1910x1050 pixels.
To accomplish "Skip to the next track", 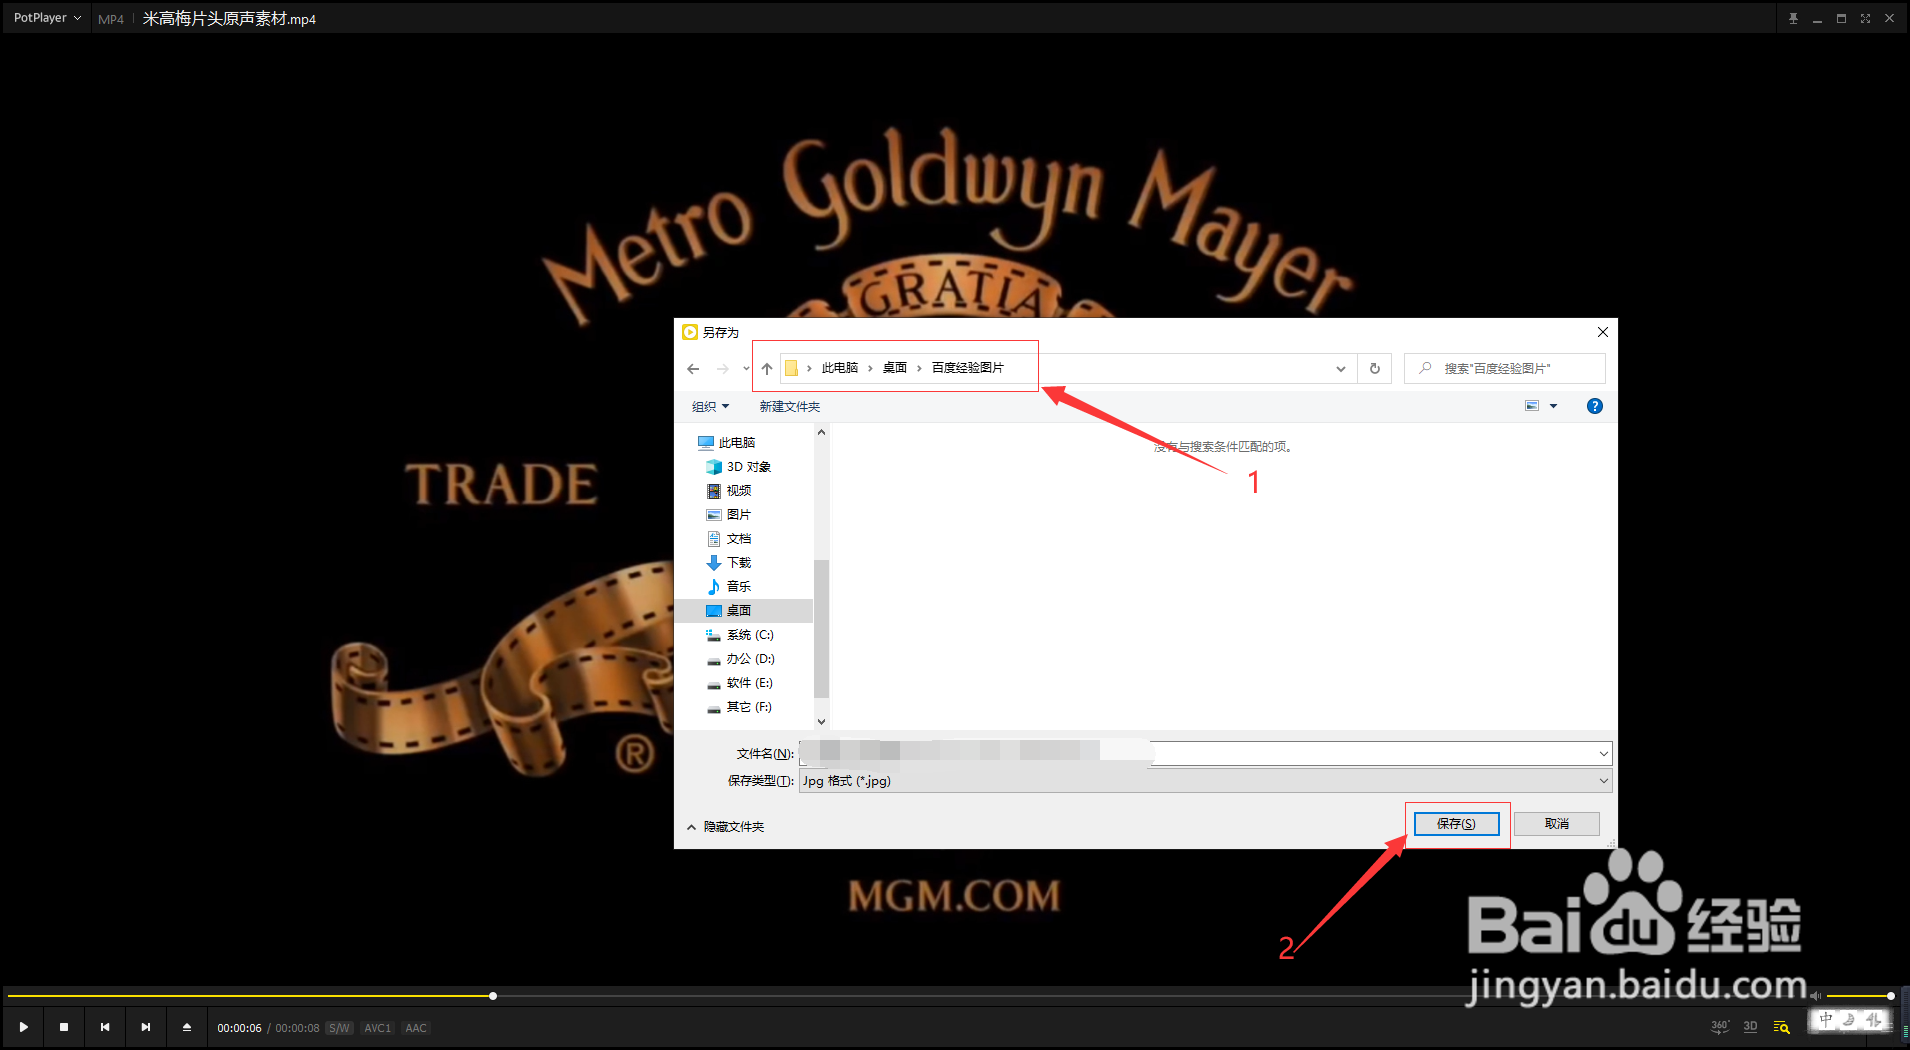I will point(146,1027).
